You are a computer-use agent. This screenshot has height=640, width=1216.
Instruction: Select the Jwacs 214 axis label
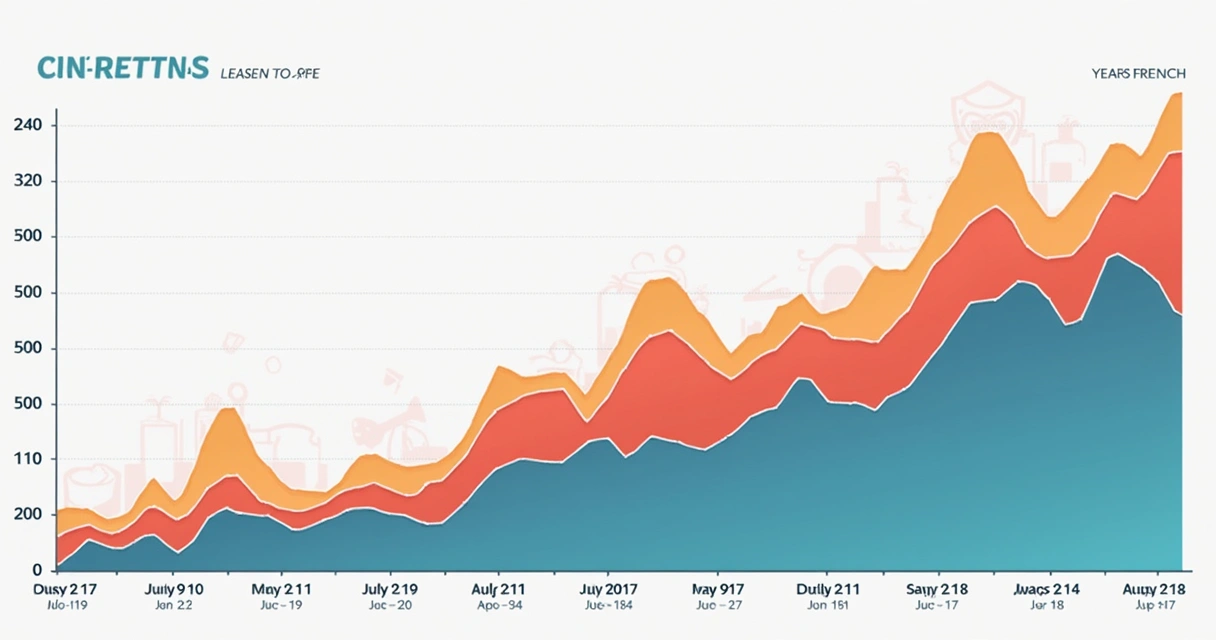(1046, 589)
